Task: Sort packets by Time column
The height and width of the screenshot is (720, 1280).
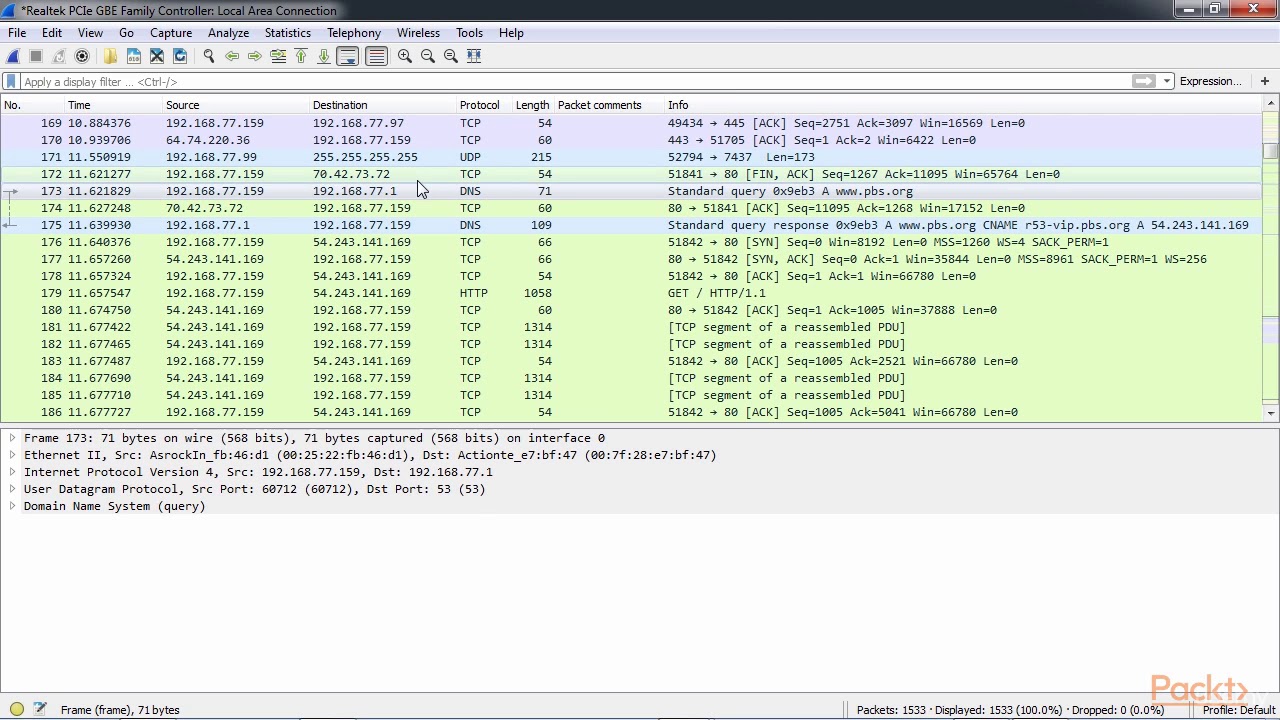Action: pos(113,105)
